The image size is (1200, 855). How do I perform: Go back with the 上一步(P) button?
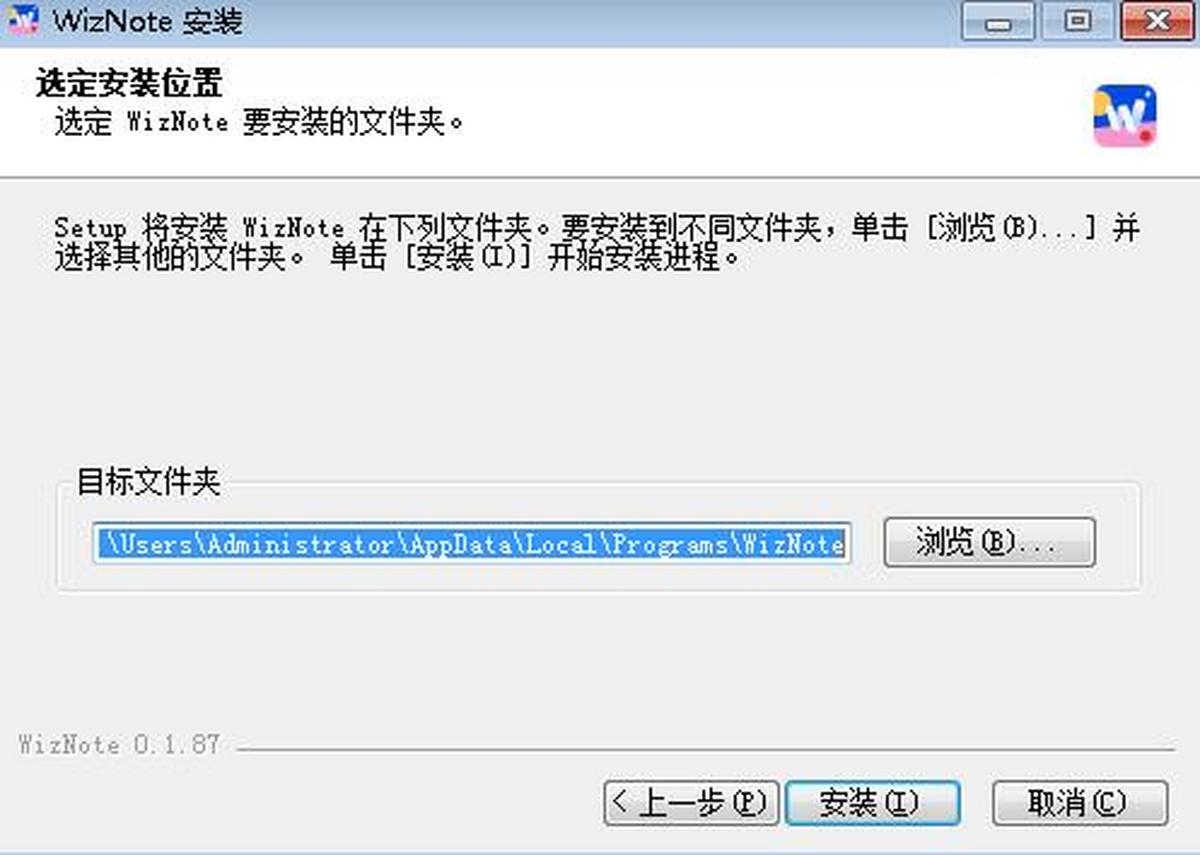pos(691,803)
